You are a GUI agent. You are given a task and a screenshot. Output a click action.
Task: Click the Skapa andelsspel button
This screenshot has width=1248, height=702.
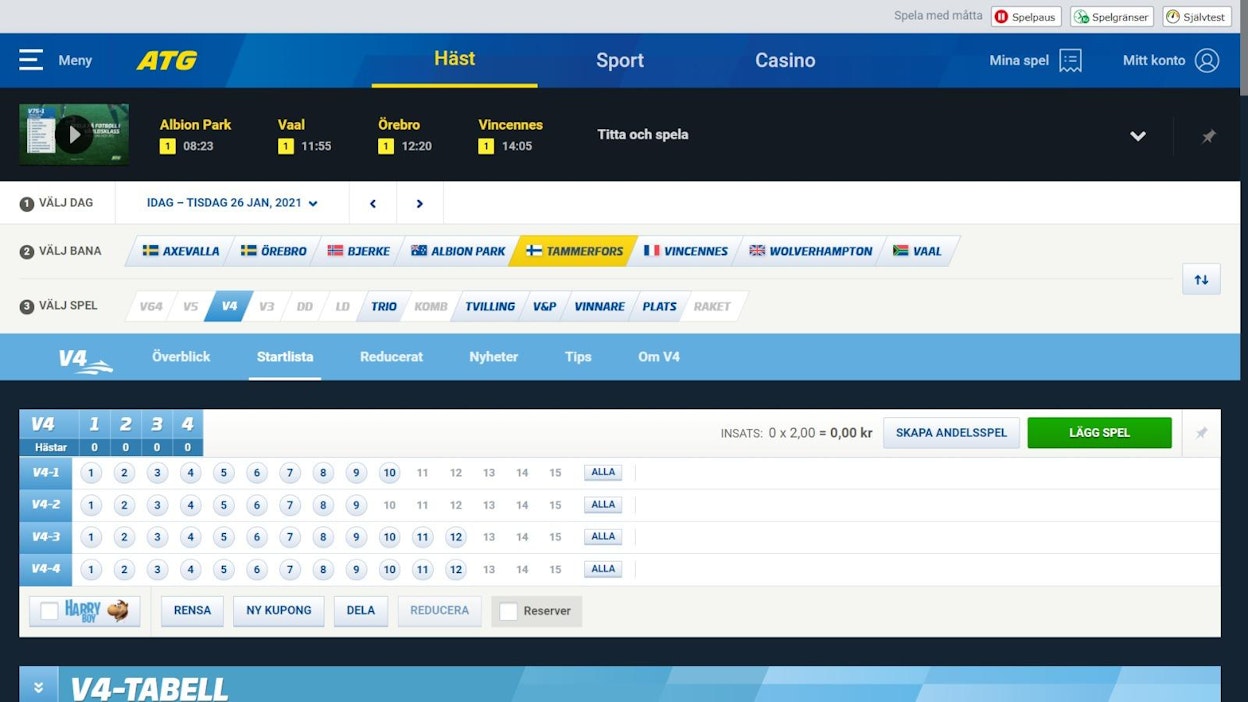tap(951, 433)
